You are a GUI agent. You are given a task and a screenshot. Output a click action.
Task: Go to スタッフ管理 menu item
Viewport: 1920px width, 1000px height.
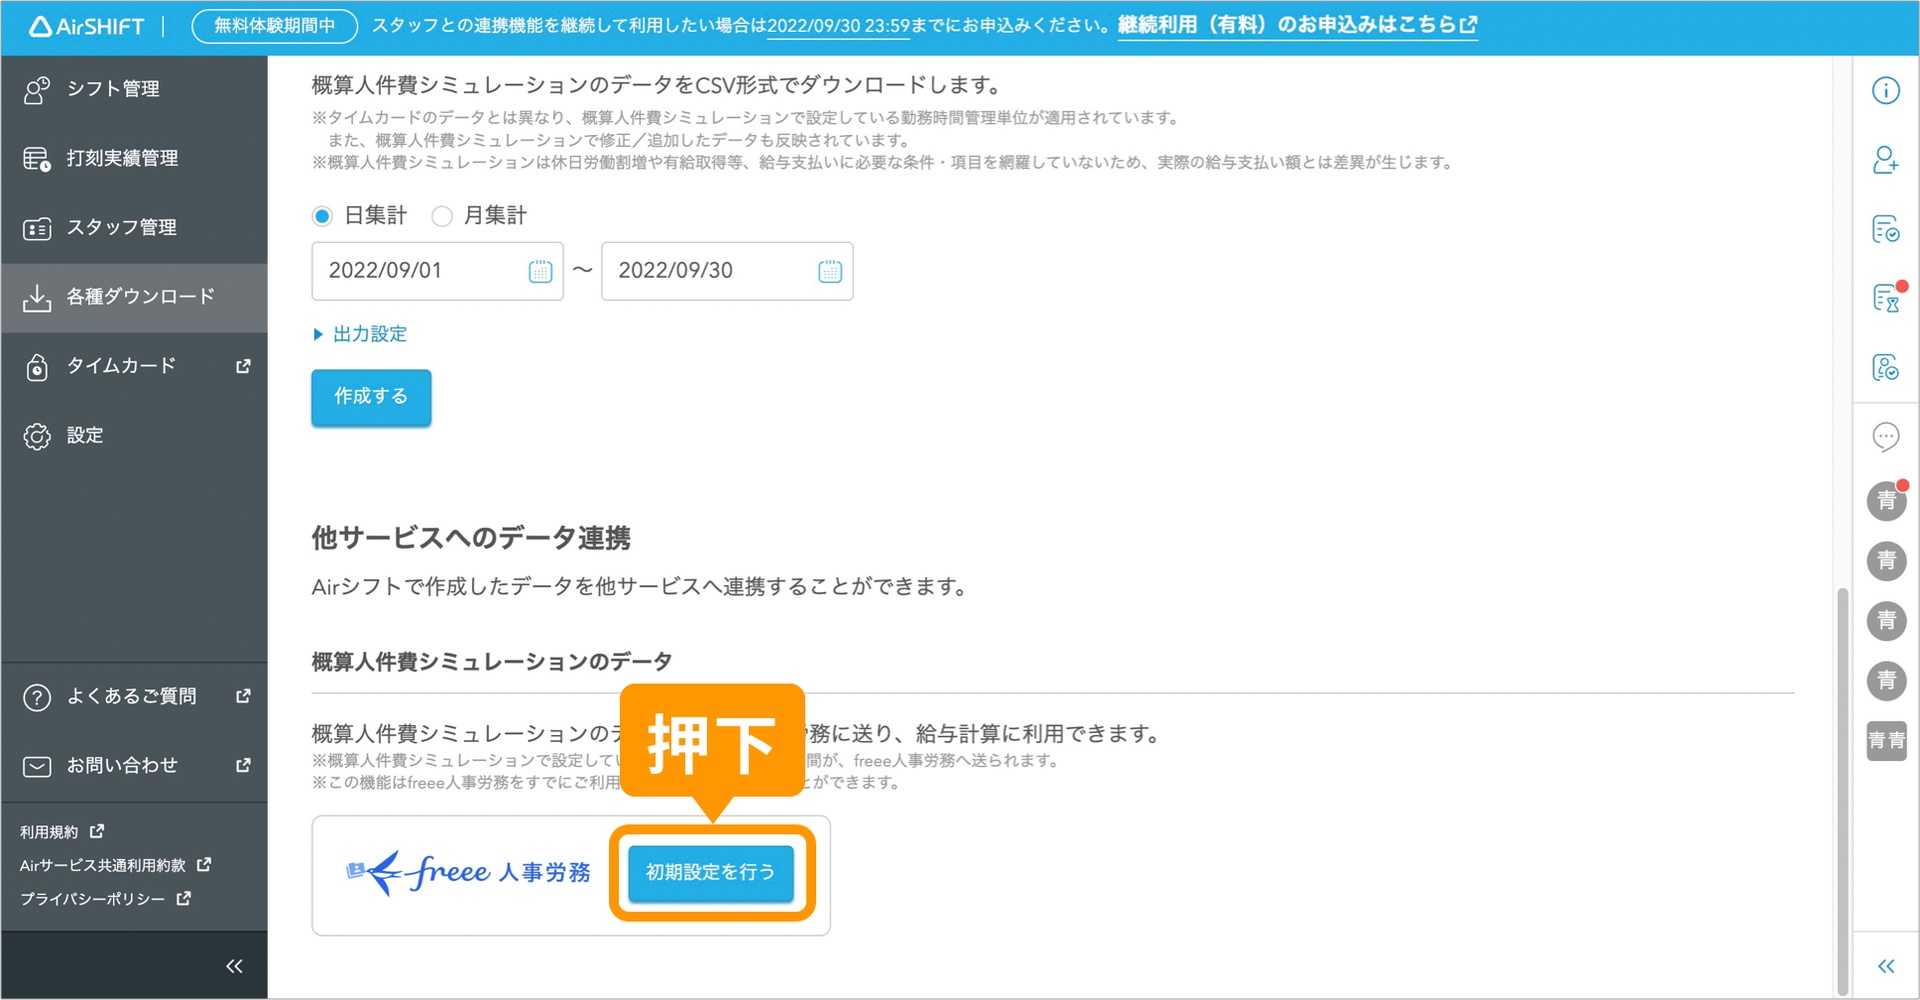click(x=121, y=228)
